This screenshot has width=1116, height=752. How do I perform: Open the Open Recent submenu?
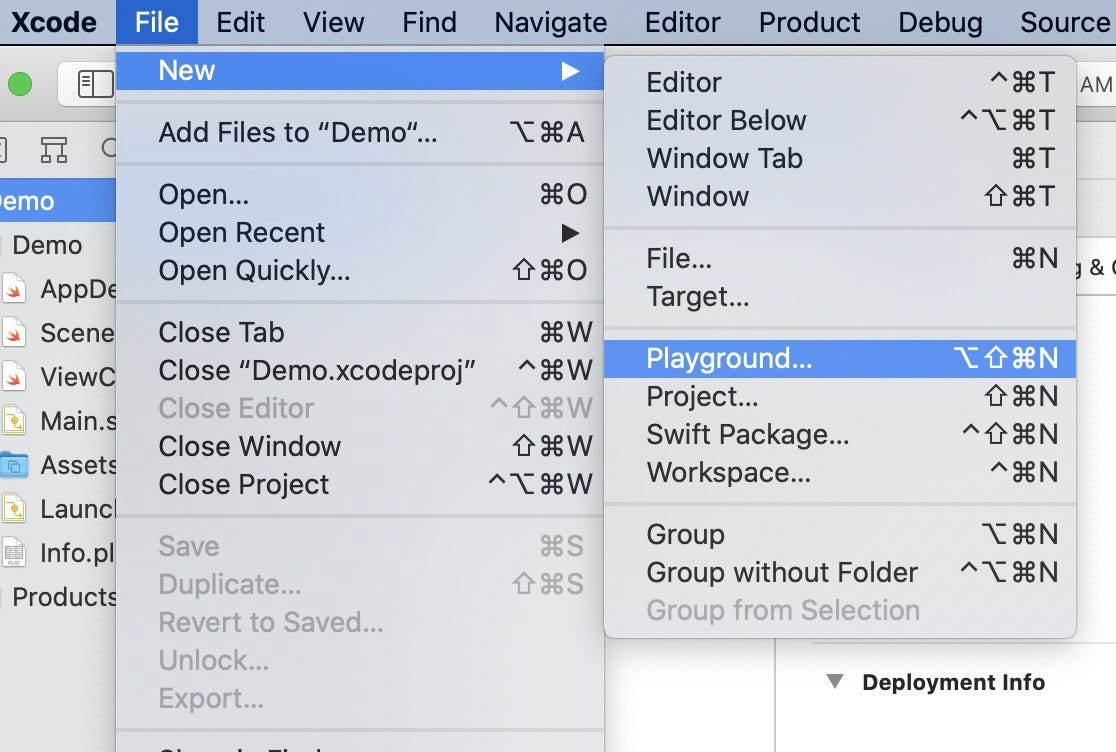[241, 233]
